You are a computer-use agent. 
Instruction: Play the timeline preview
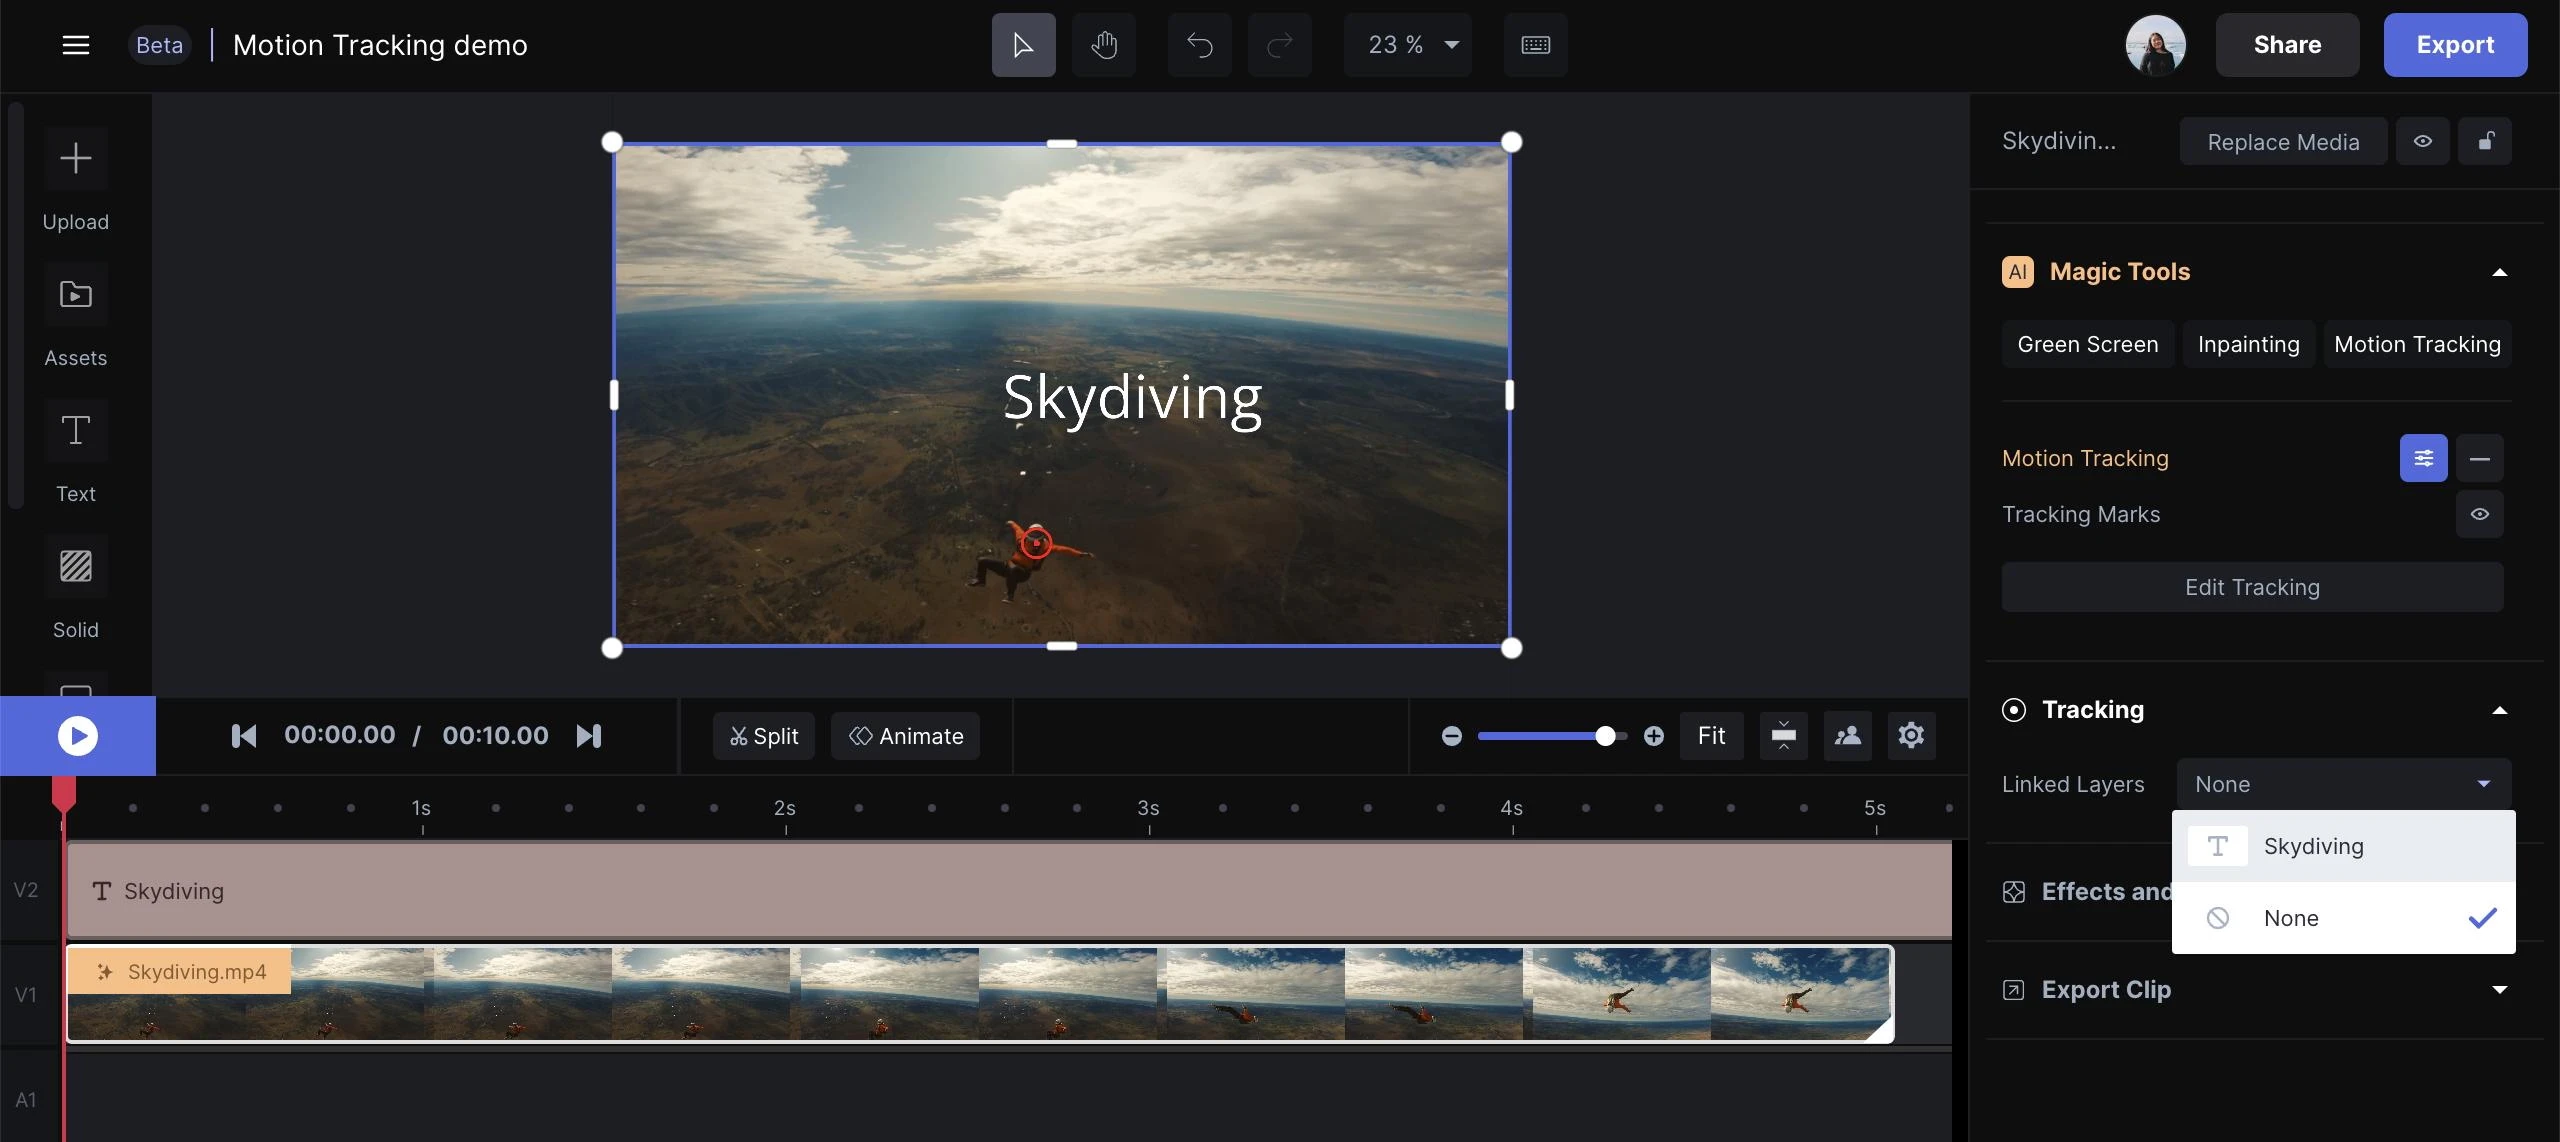click(78, 736)
